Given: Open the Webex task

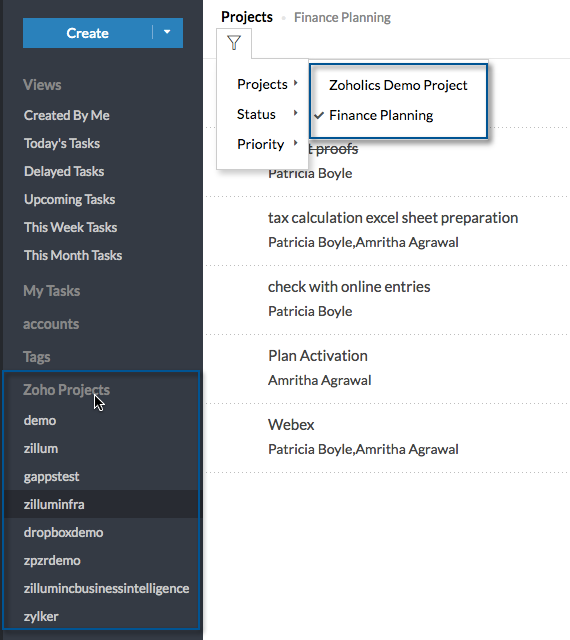Looking at the screenshot, I should (x=291, y=425).
